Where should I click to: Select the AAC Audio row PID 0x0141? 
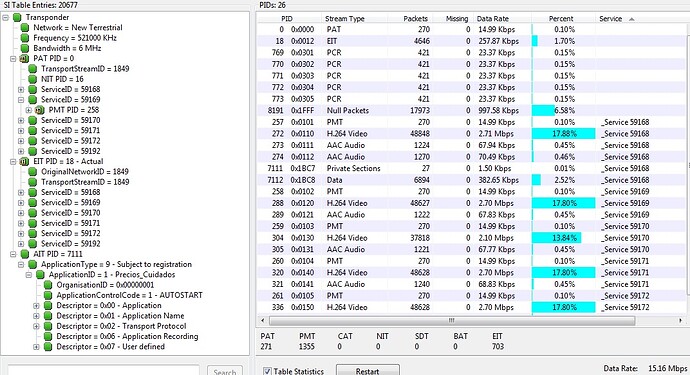pos(471,284)
